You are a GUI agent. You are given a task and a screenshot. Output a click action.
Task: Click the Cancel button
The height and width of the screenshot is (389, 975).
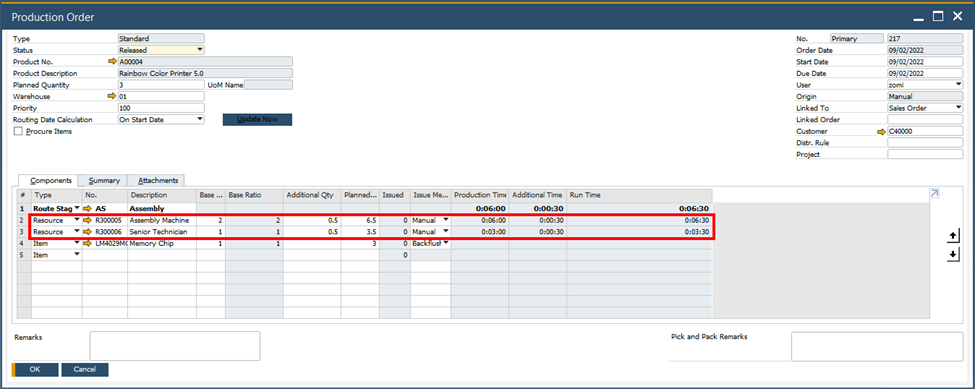coord(85,369)
